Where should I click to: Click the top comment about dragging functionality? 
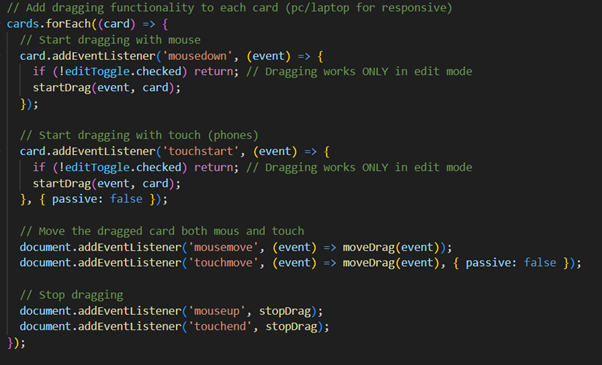(x=230, y=8)
